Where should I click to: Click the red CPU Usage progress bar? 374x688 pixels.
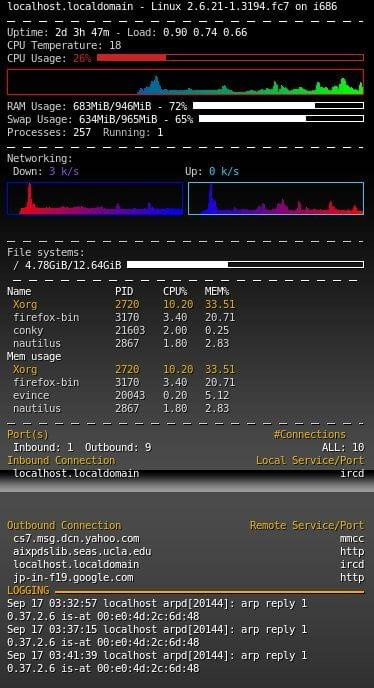230,57
